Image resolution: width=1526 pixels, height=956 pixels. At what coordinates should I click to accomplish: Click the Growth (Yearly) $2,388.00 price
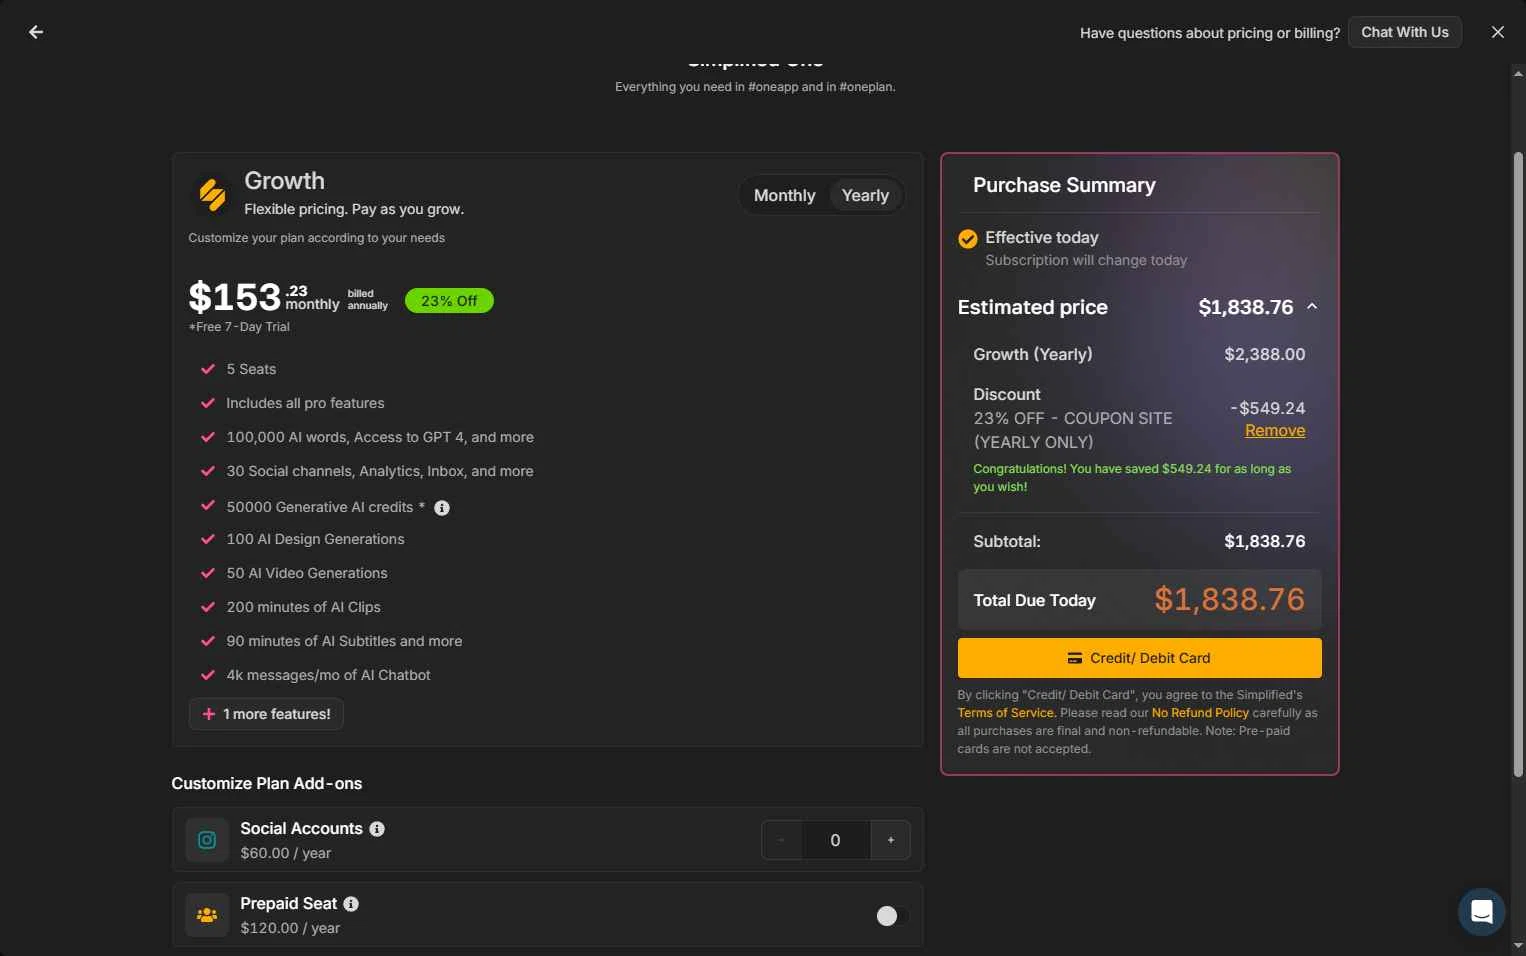coord(1265,354)
